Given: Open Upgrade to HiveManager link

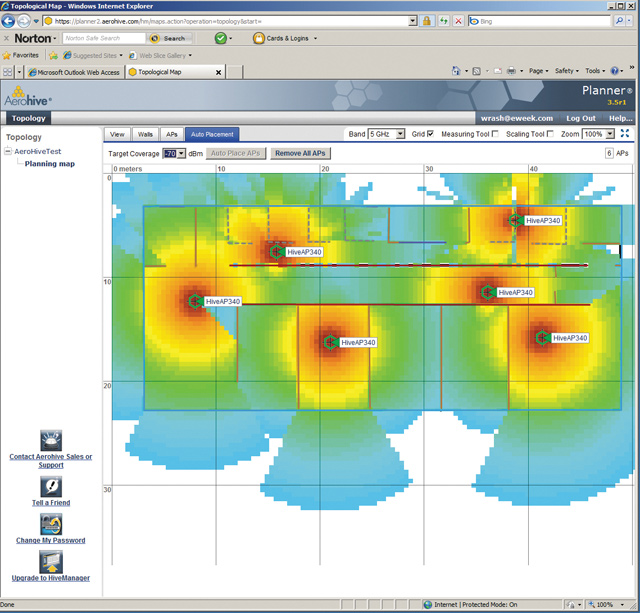Looking at the screenshot, I should tap(51, 578).
